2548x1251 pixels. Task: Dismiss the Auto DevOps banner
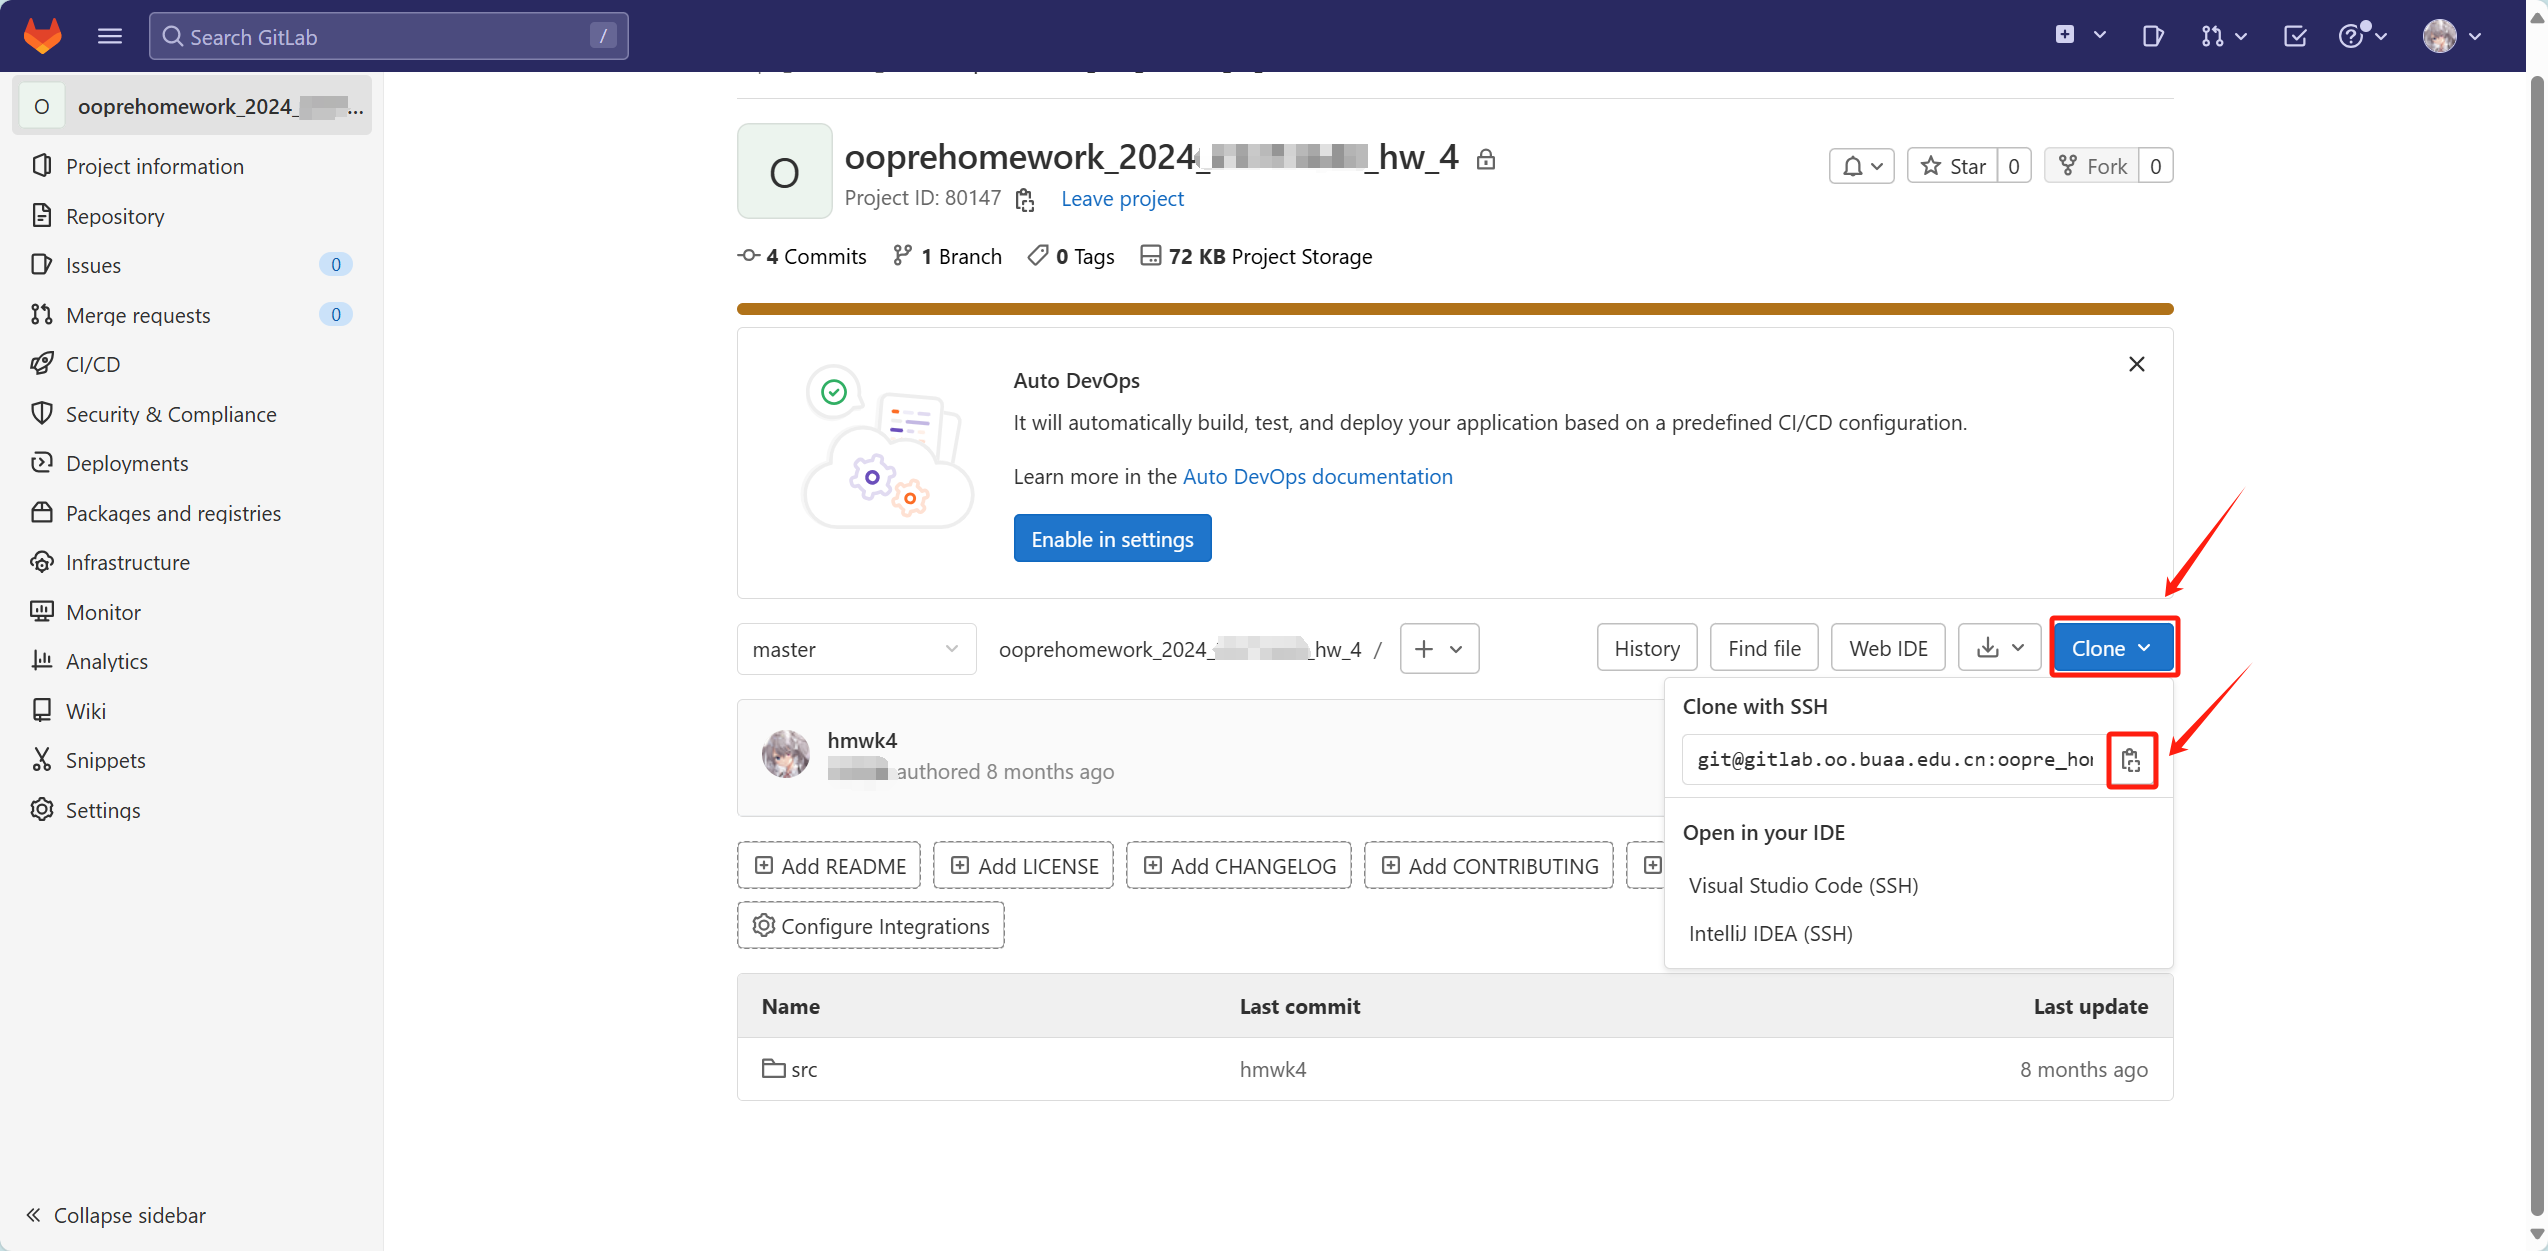pos(2136,364)
